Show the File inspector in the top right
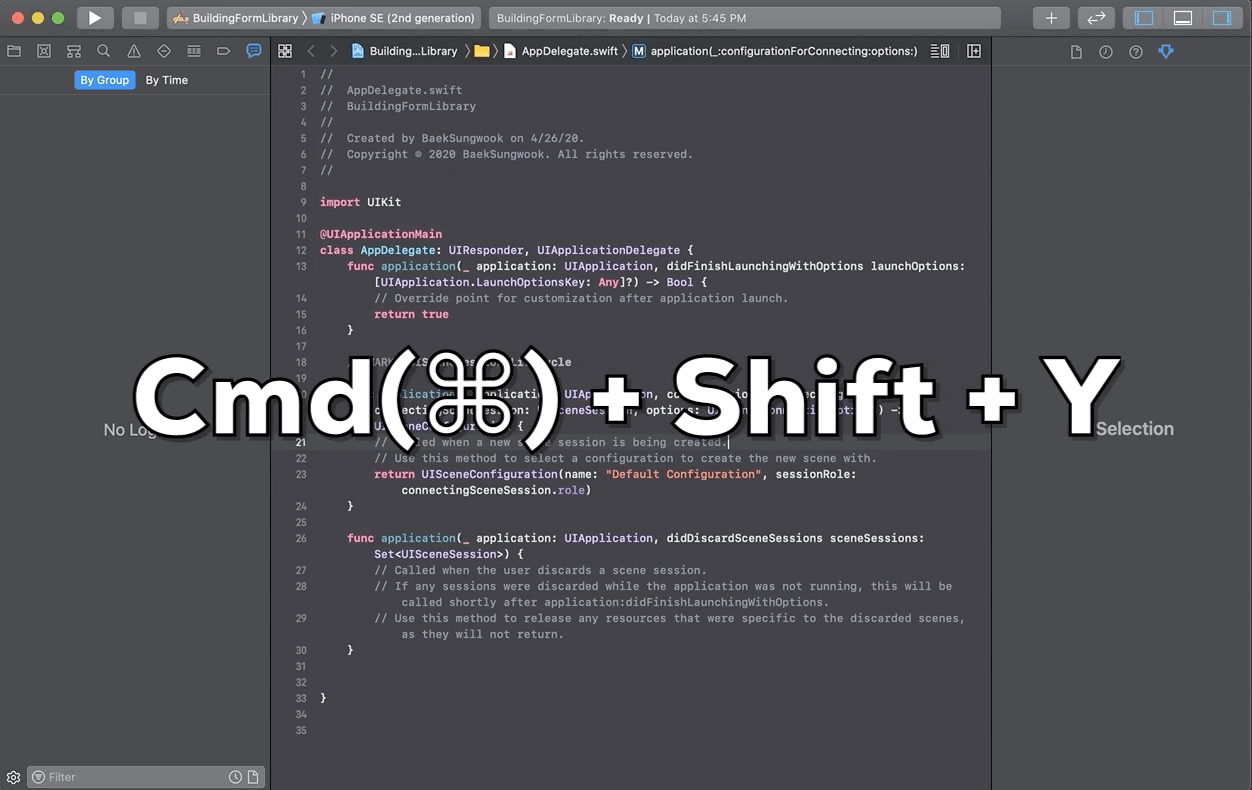Image resolution: width=1252 pixels, height=790 pixels. pyautogui.click(x=1076, y=51)
